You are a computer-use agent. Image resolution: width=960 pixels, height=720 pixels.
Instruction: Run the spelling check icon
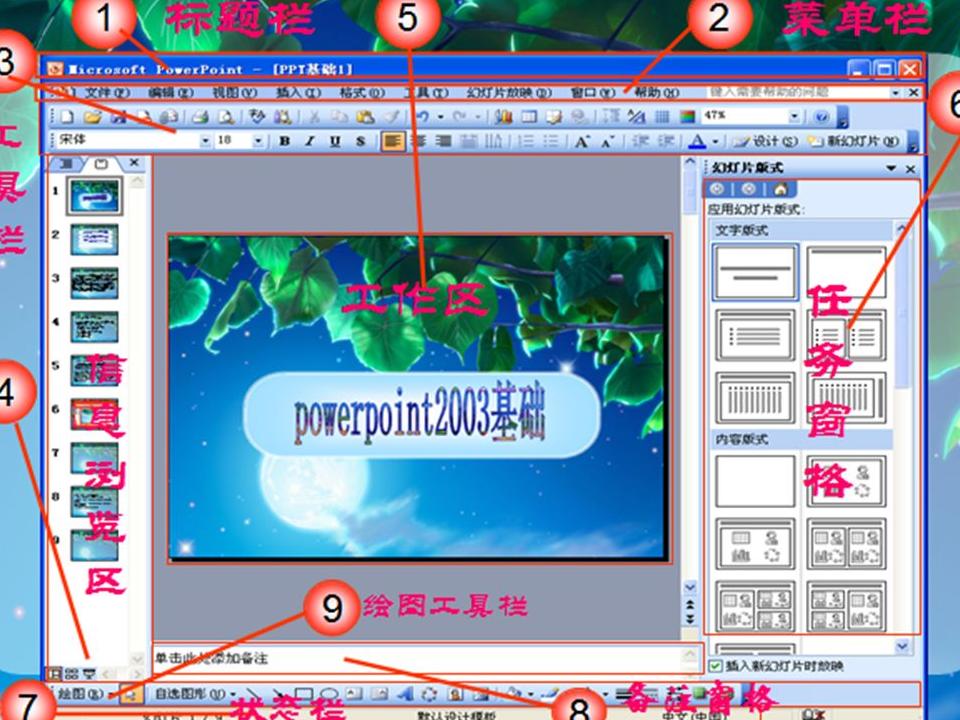pos(257,116)
